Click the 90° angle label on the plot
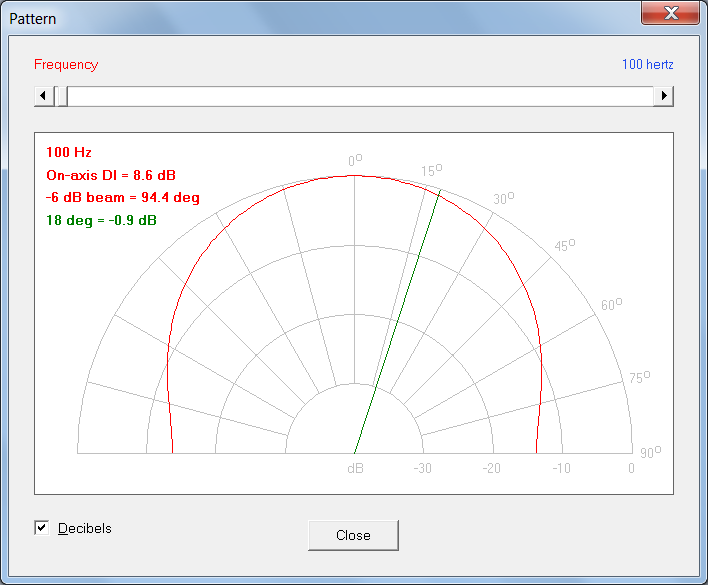The image size is (708, 585). click(651, 452)
